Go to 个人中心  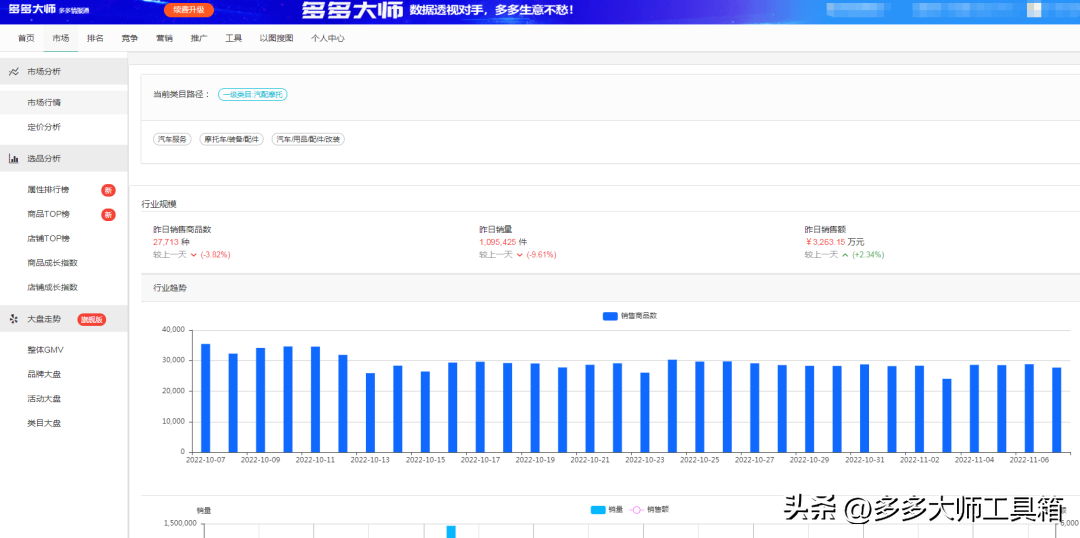[x=328, y=39]
